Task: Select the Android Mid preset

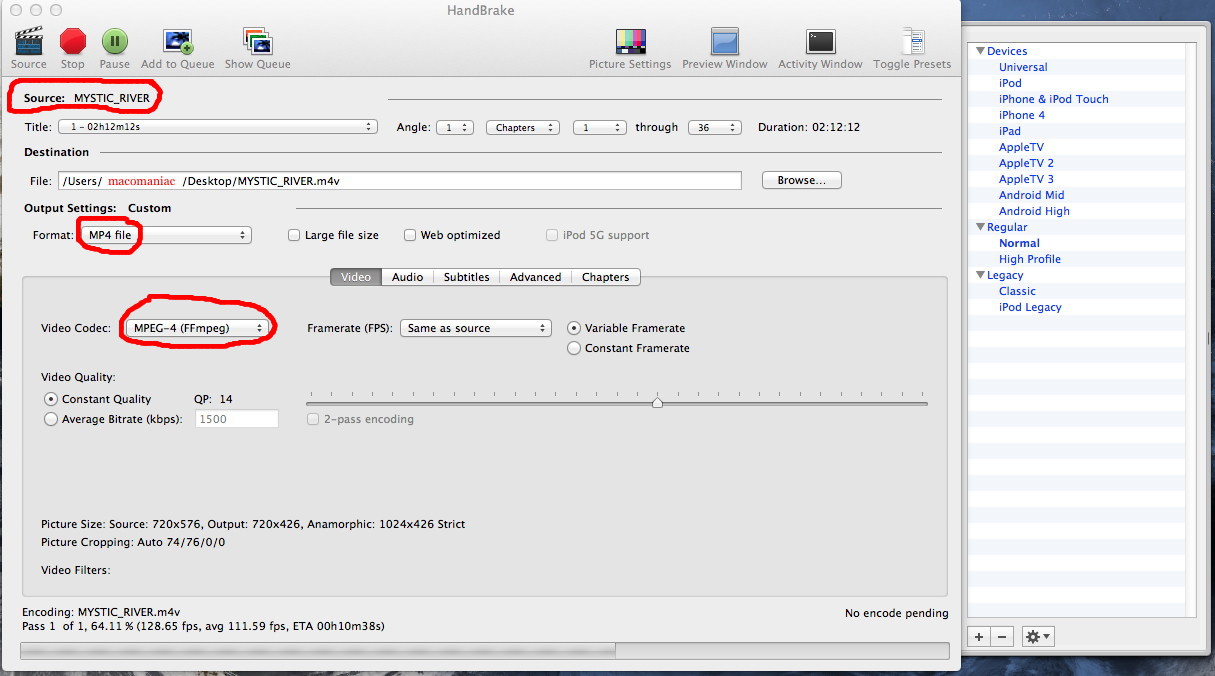Action: tap(1032, 195)
